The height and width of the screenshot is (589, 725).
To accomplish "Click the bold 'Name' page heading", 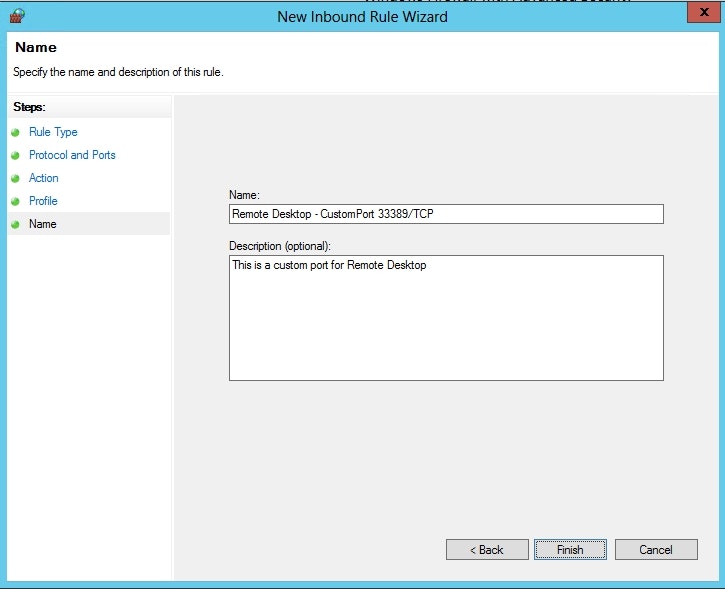I will pos(36,47).
